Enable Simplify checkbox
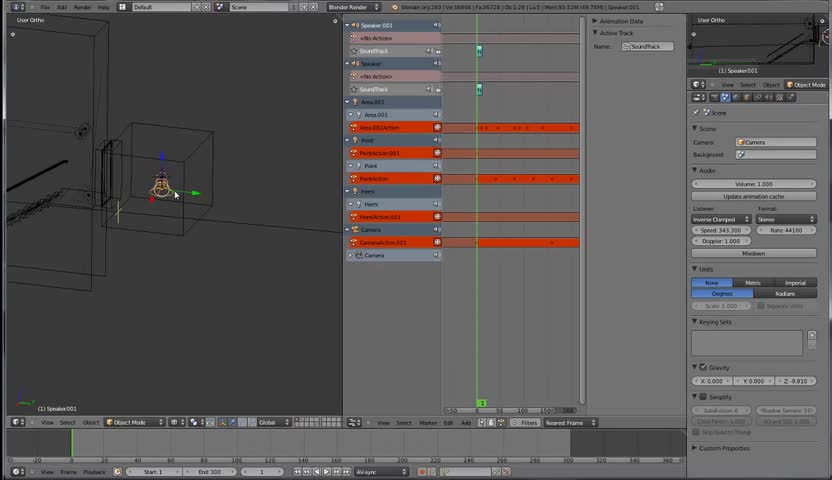Screen dimensions: 832x480 [703, 397]
